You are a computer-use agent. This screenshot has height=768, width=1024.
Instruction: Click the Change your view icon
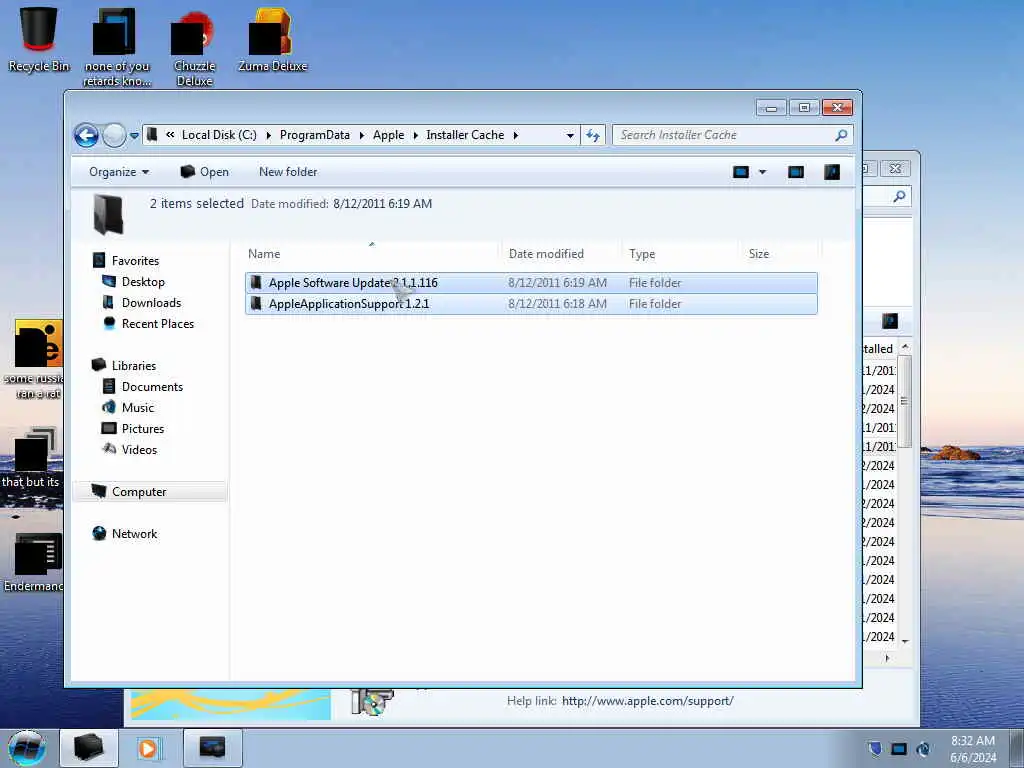741,172
